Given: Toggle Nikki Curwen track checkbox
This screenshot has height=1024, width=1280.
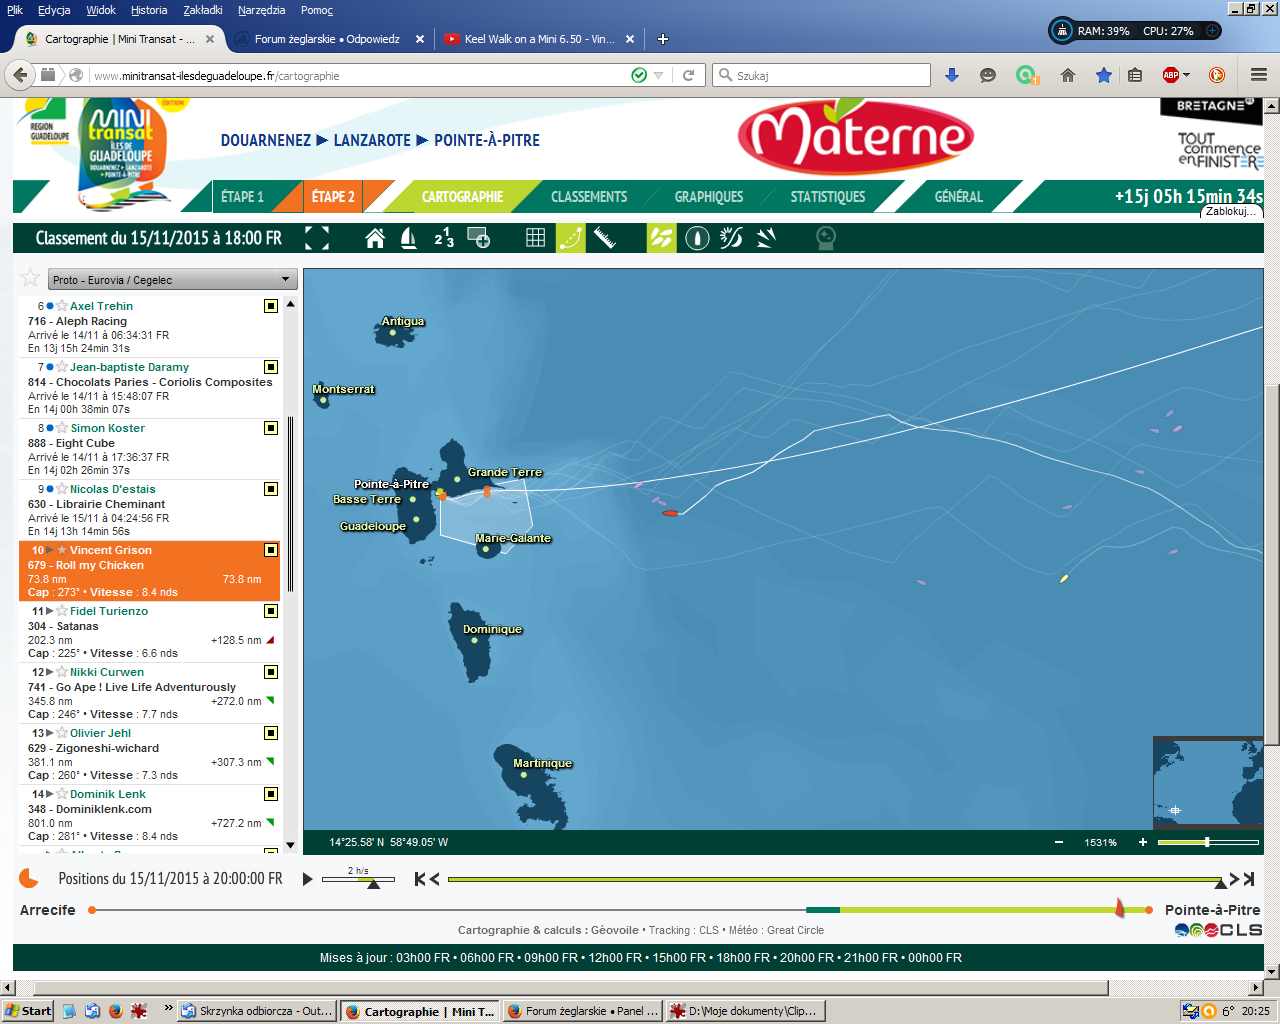Looking at the screenshot, I should (x=271, y=672).
